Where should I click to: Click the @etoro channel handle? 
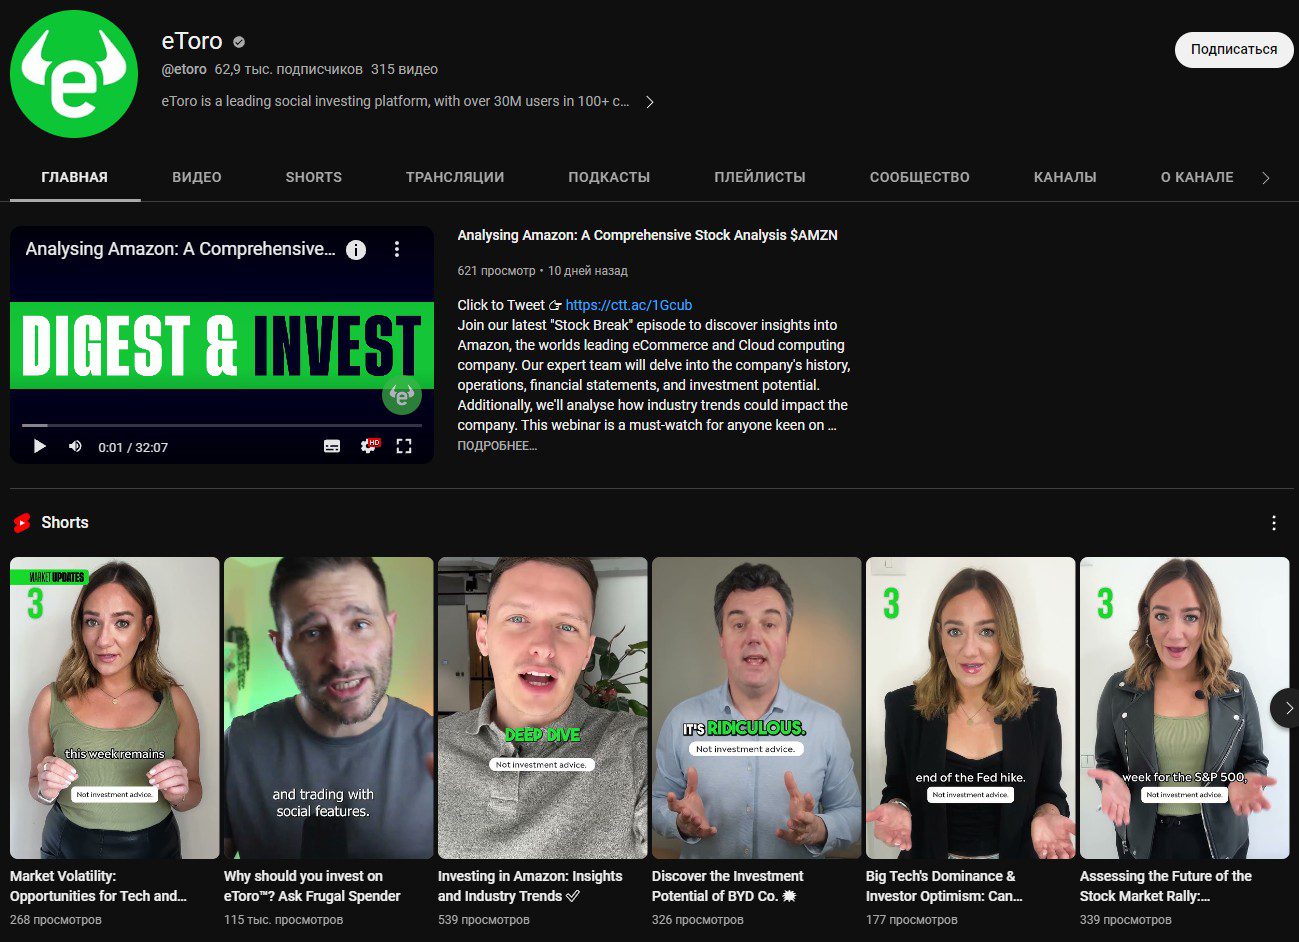tap(184, 69)
